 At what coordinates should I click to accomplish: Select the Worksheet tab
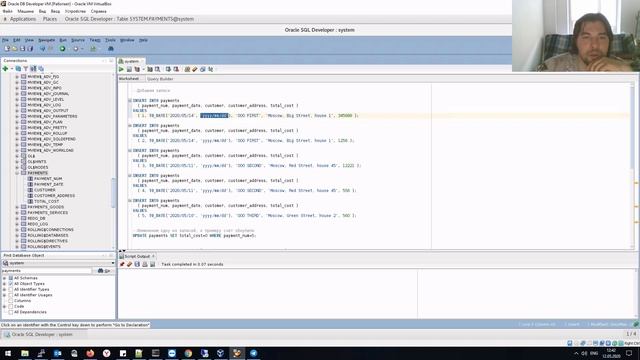129,79
